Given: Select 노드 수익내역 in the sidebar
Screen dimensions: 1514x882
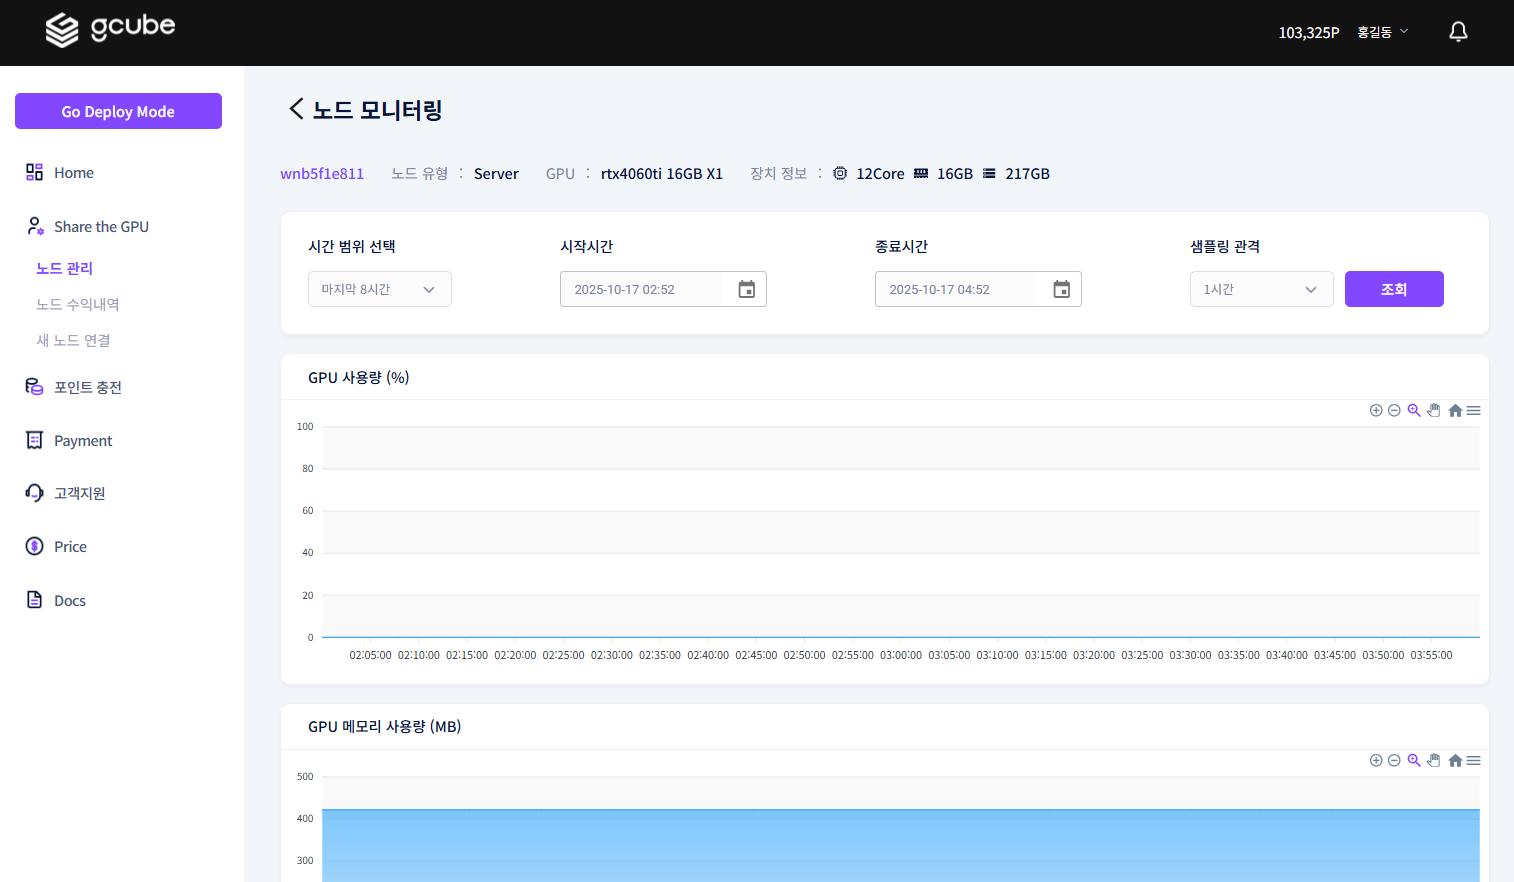Looking at the screenshot, I should [75, 303].
